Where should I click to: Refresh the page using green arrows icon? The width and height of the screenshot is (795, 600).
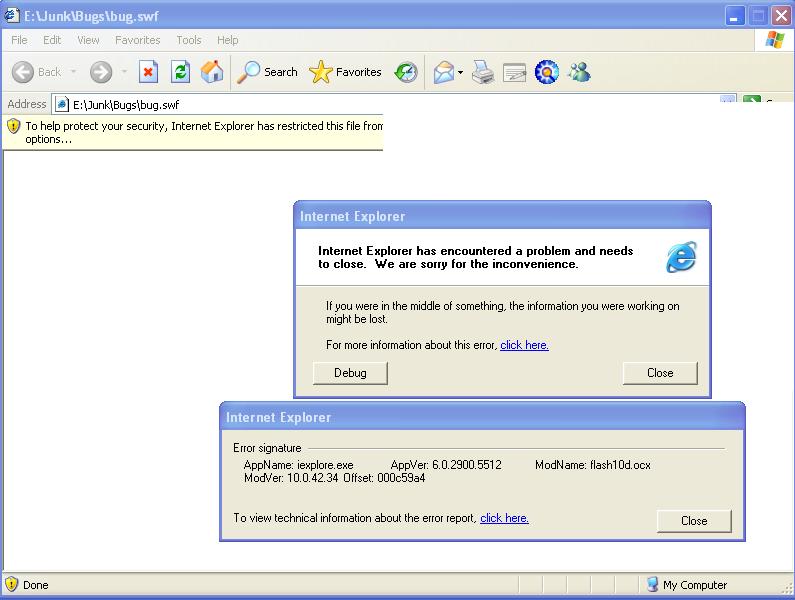point(180,72)
